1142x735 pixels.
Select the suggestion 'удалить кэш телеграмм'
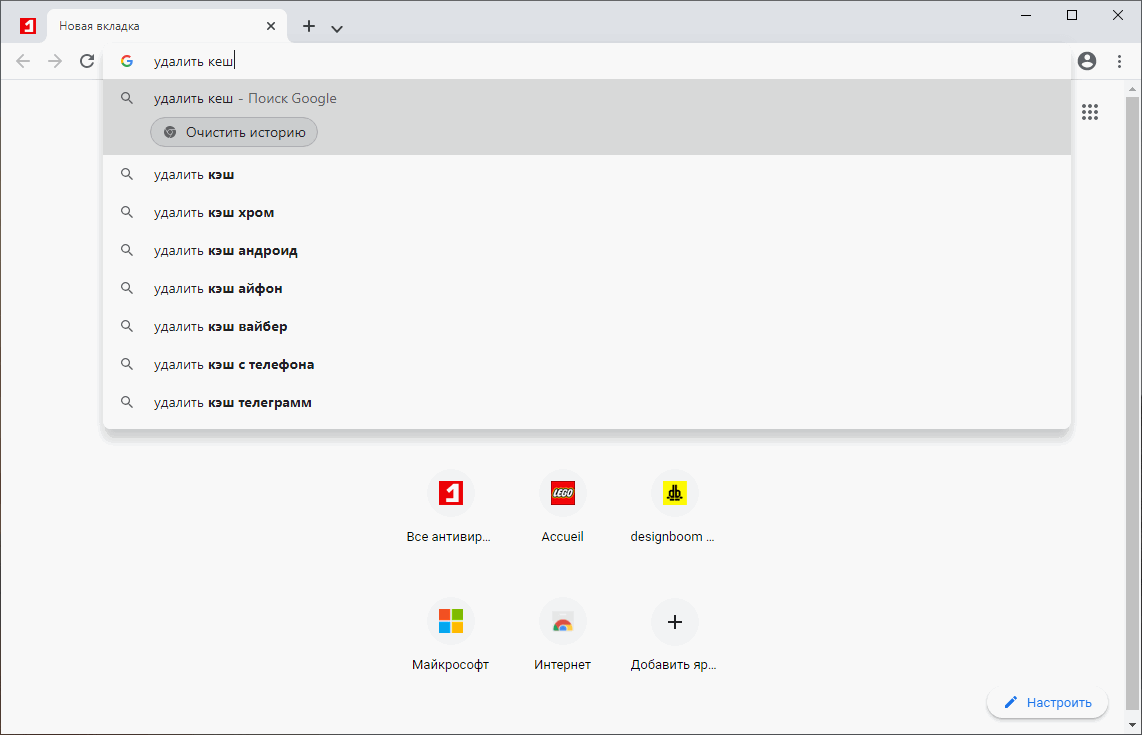pyautogui.click(x=231, y=402)
